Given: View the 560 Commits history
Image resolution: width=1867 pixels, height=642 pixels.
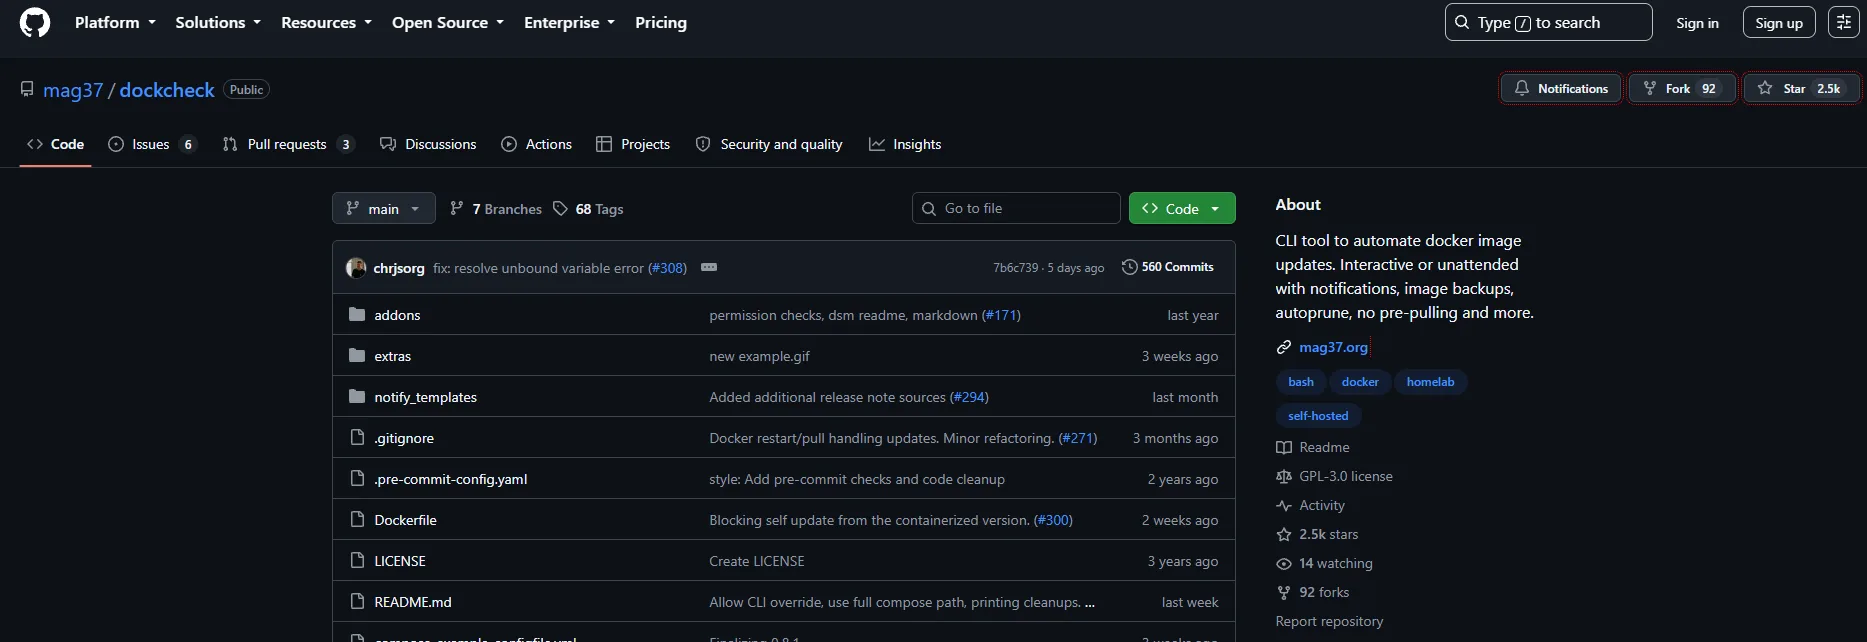Looking at the screenshot, I should tap(1168, 267).
